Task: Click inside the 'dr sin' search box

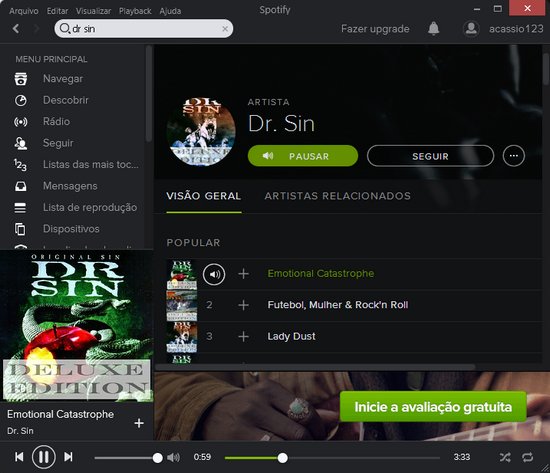Action: 144,28
